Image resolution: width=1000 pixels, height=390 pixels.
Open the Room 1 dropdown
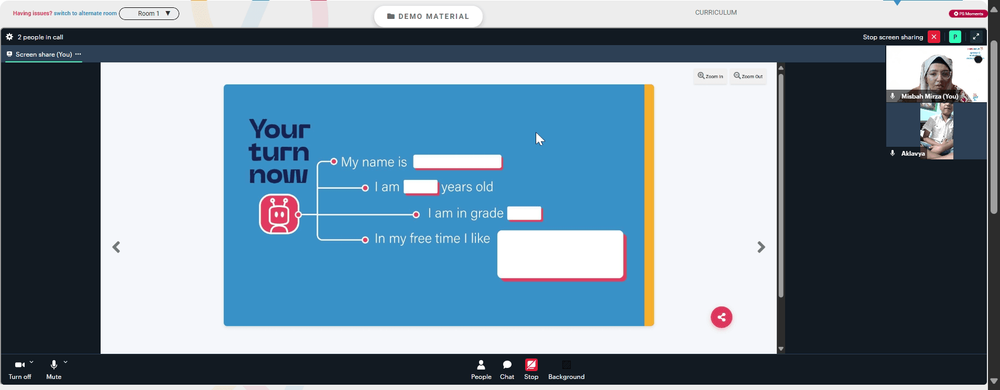tap(149, 13)
